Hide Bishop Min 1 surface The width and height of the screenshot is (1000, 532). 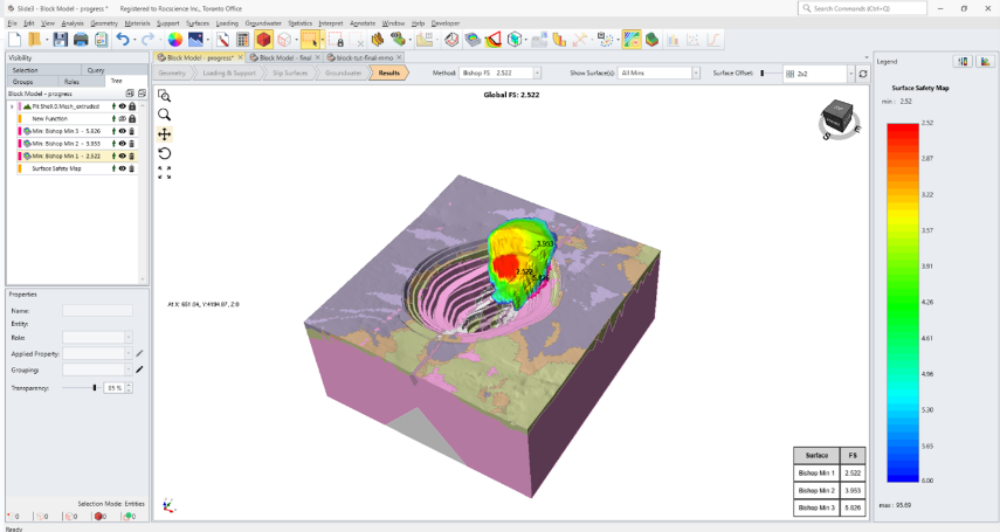pyautogui.click(x=122, y=156)
